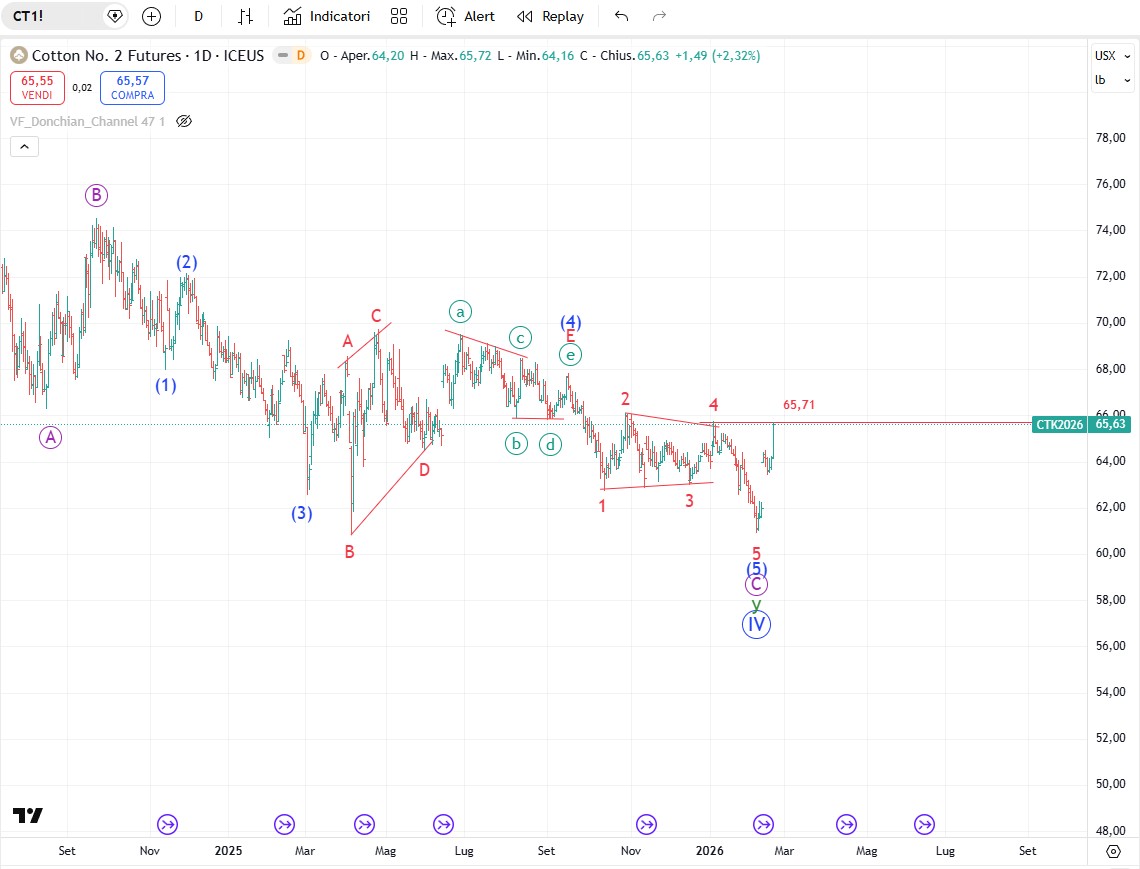Open the D timeframe interval dropdown

199,16
